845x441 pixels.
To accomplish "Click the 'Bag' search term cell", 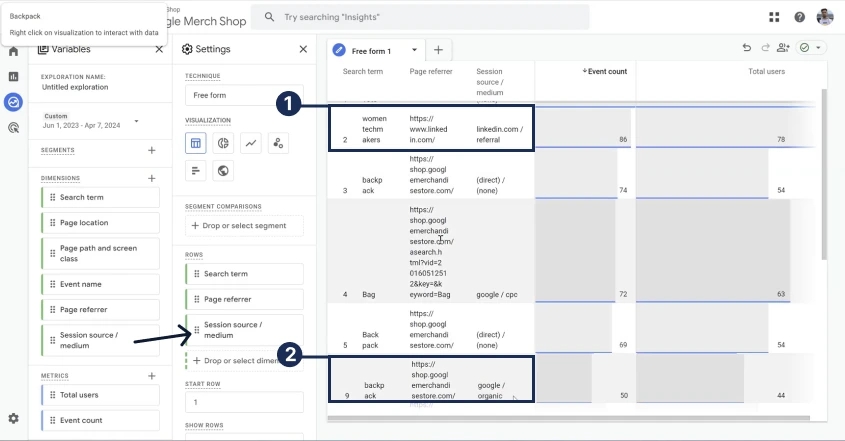I will tap(369, 294).
